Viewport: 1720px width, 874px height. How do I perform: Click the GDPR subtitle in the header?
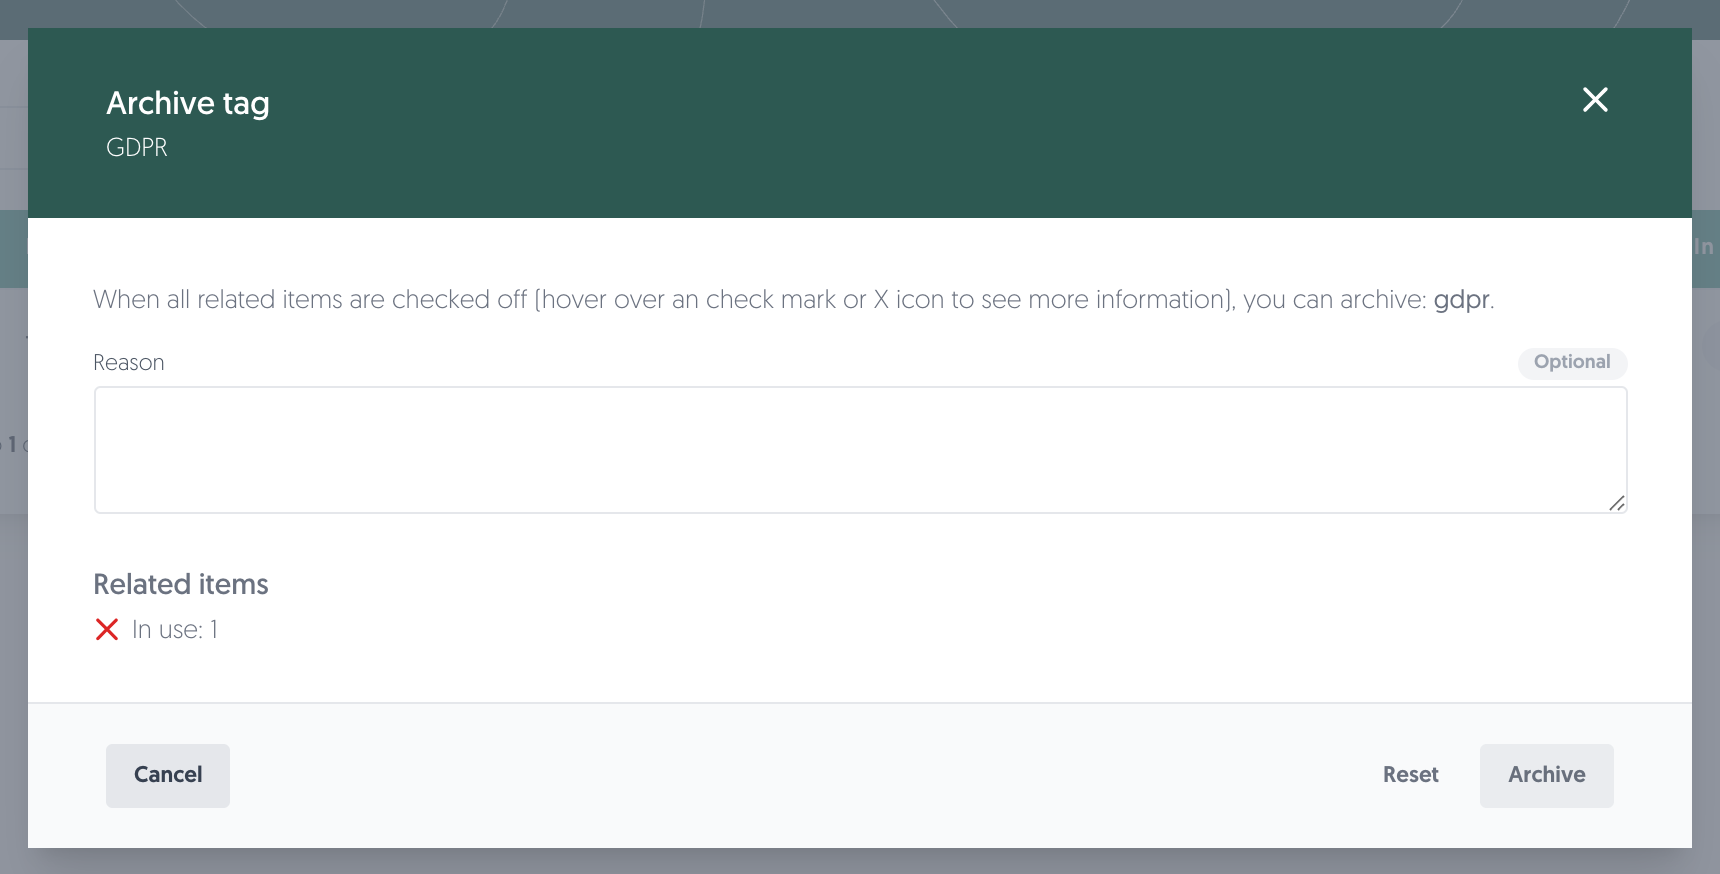[137, 147]
